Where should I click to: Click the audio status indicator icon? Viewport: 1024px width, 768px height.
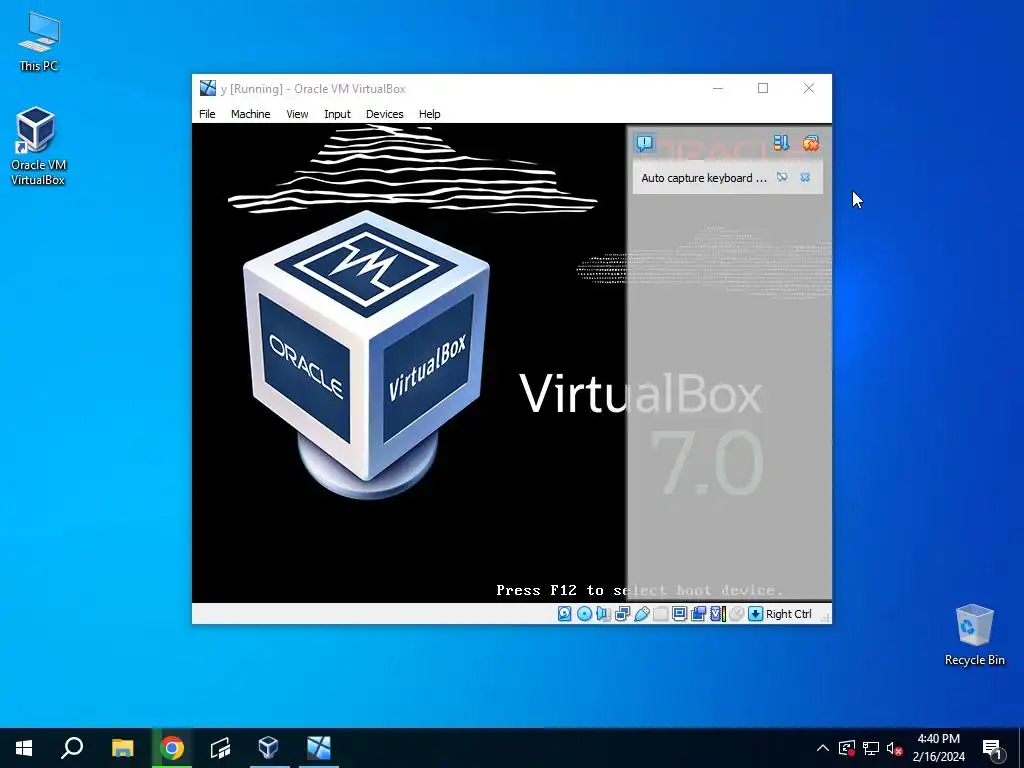603,614
